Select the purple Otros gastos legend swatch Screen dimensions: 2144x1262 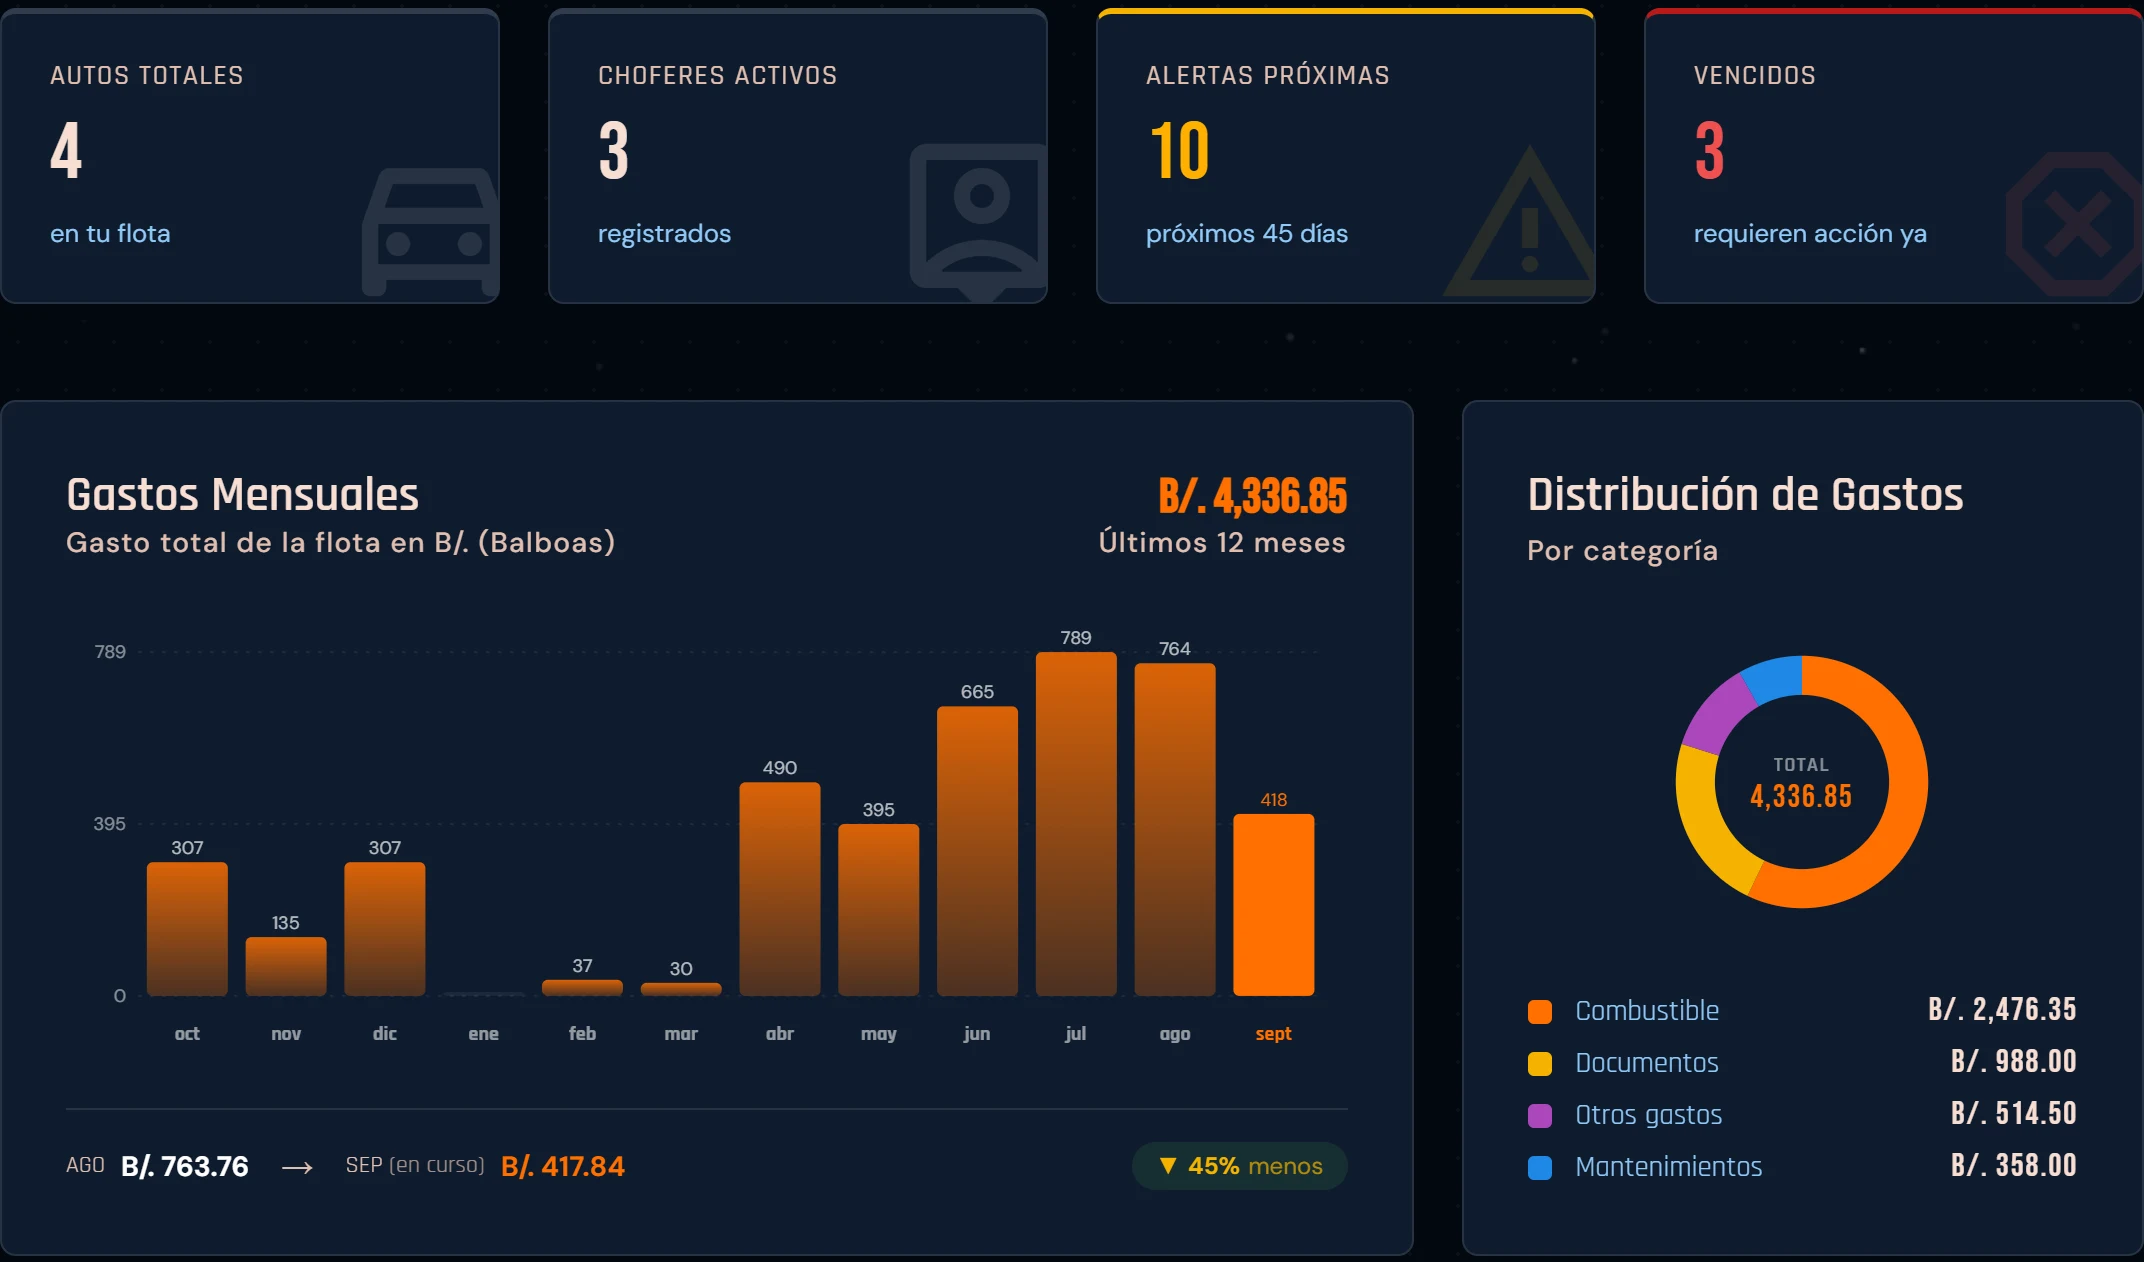click(x=1540, y=1115)
